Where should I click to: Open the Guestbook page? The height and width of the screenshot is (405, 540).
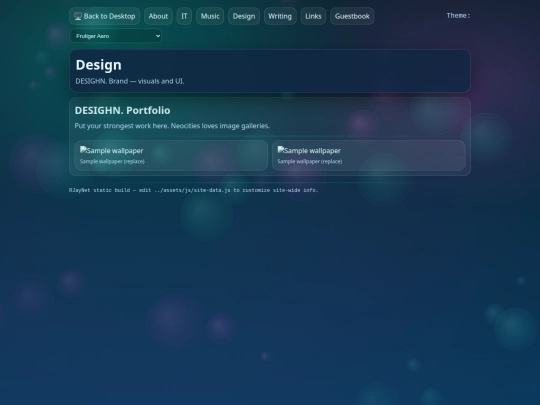pos(352,16)
